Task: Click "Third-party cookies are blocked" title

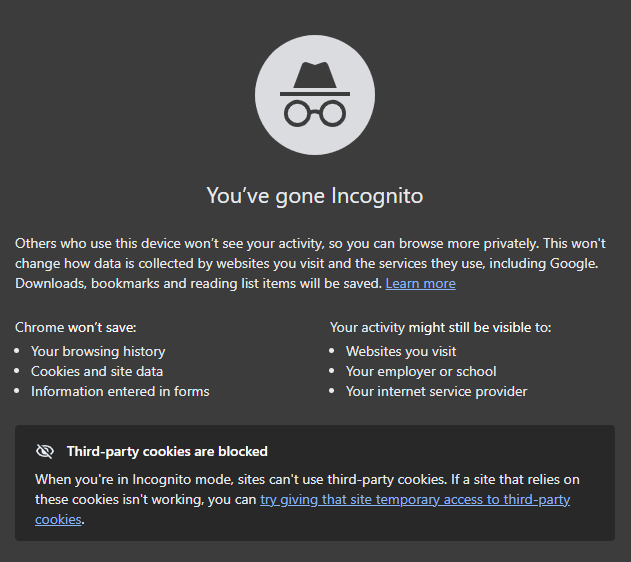Action: point(167,451)
